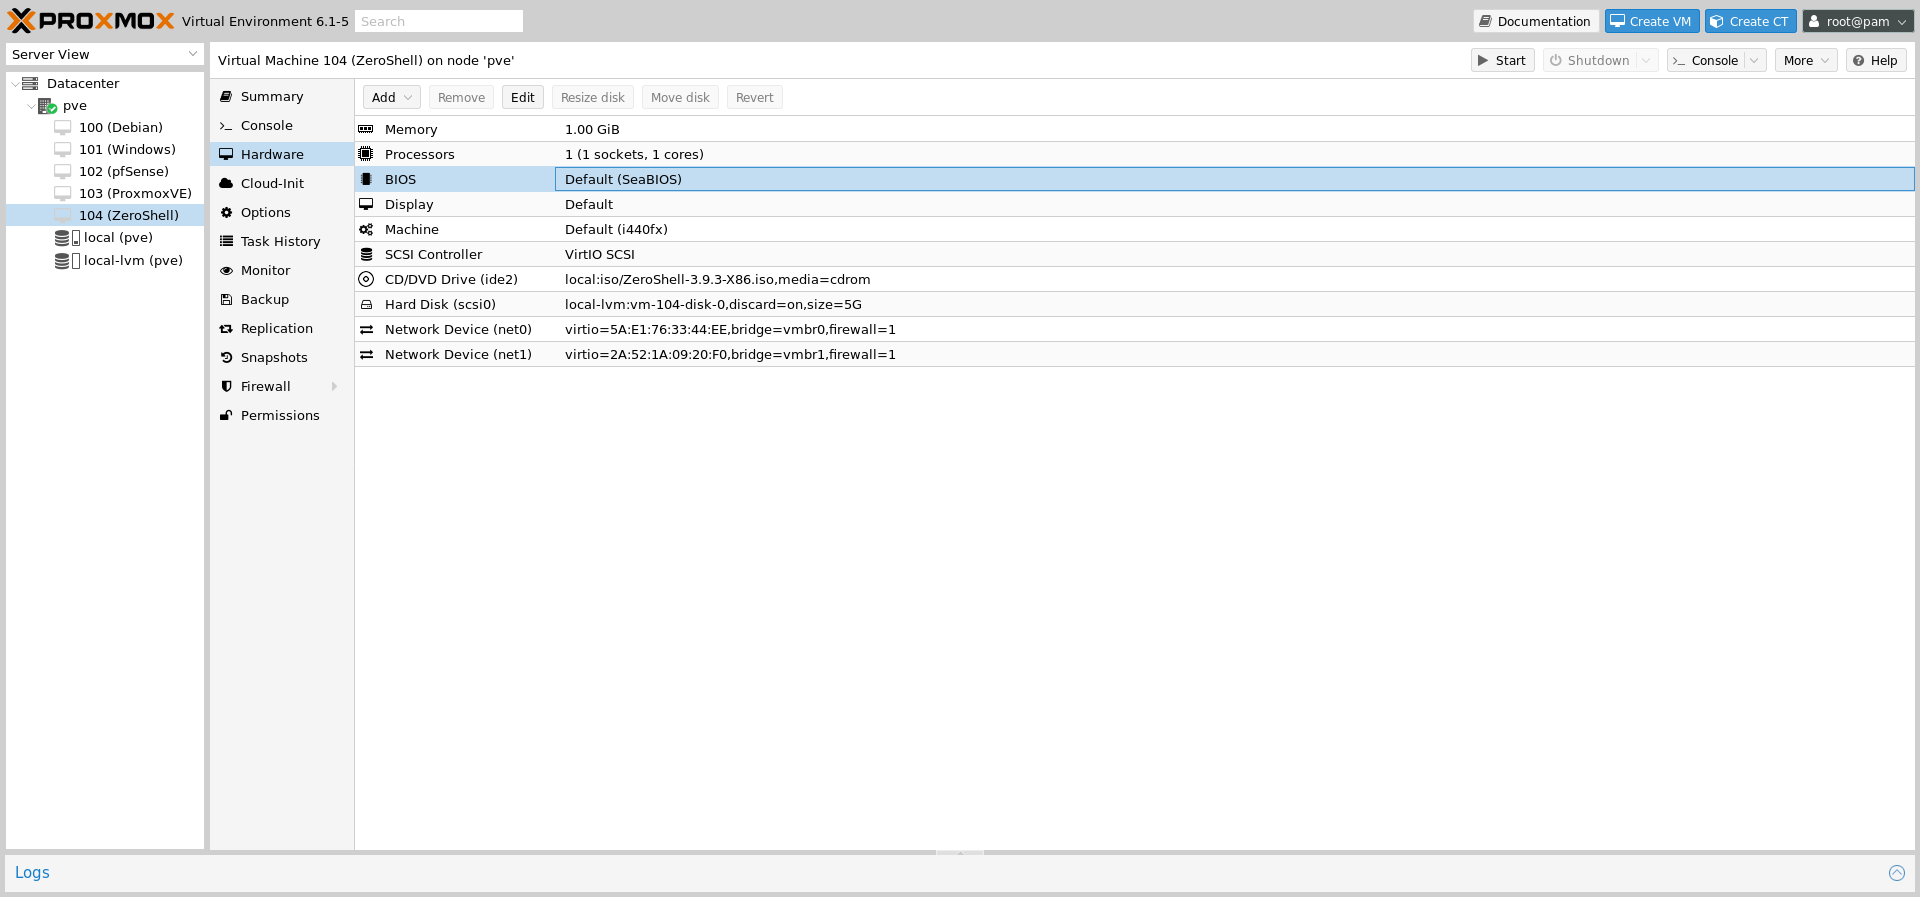The image size is (1920, 897).
Task: Select 103 (ProxmoxVE) in the tree
Action: pos(135,193)
